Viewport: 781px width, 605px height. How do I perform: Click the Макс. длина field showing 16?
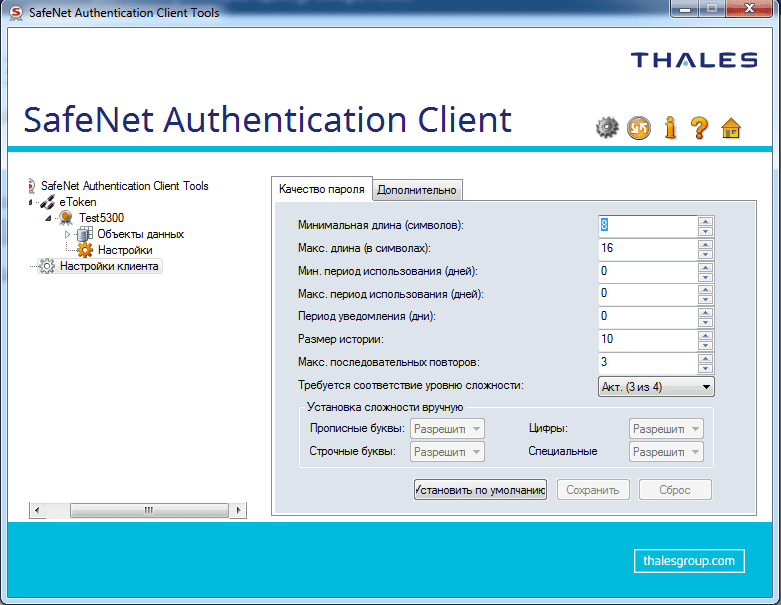[648, 248]
